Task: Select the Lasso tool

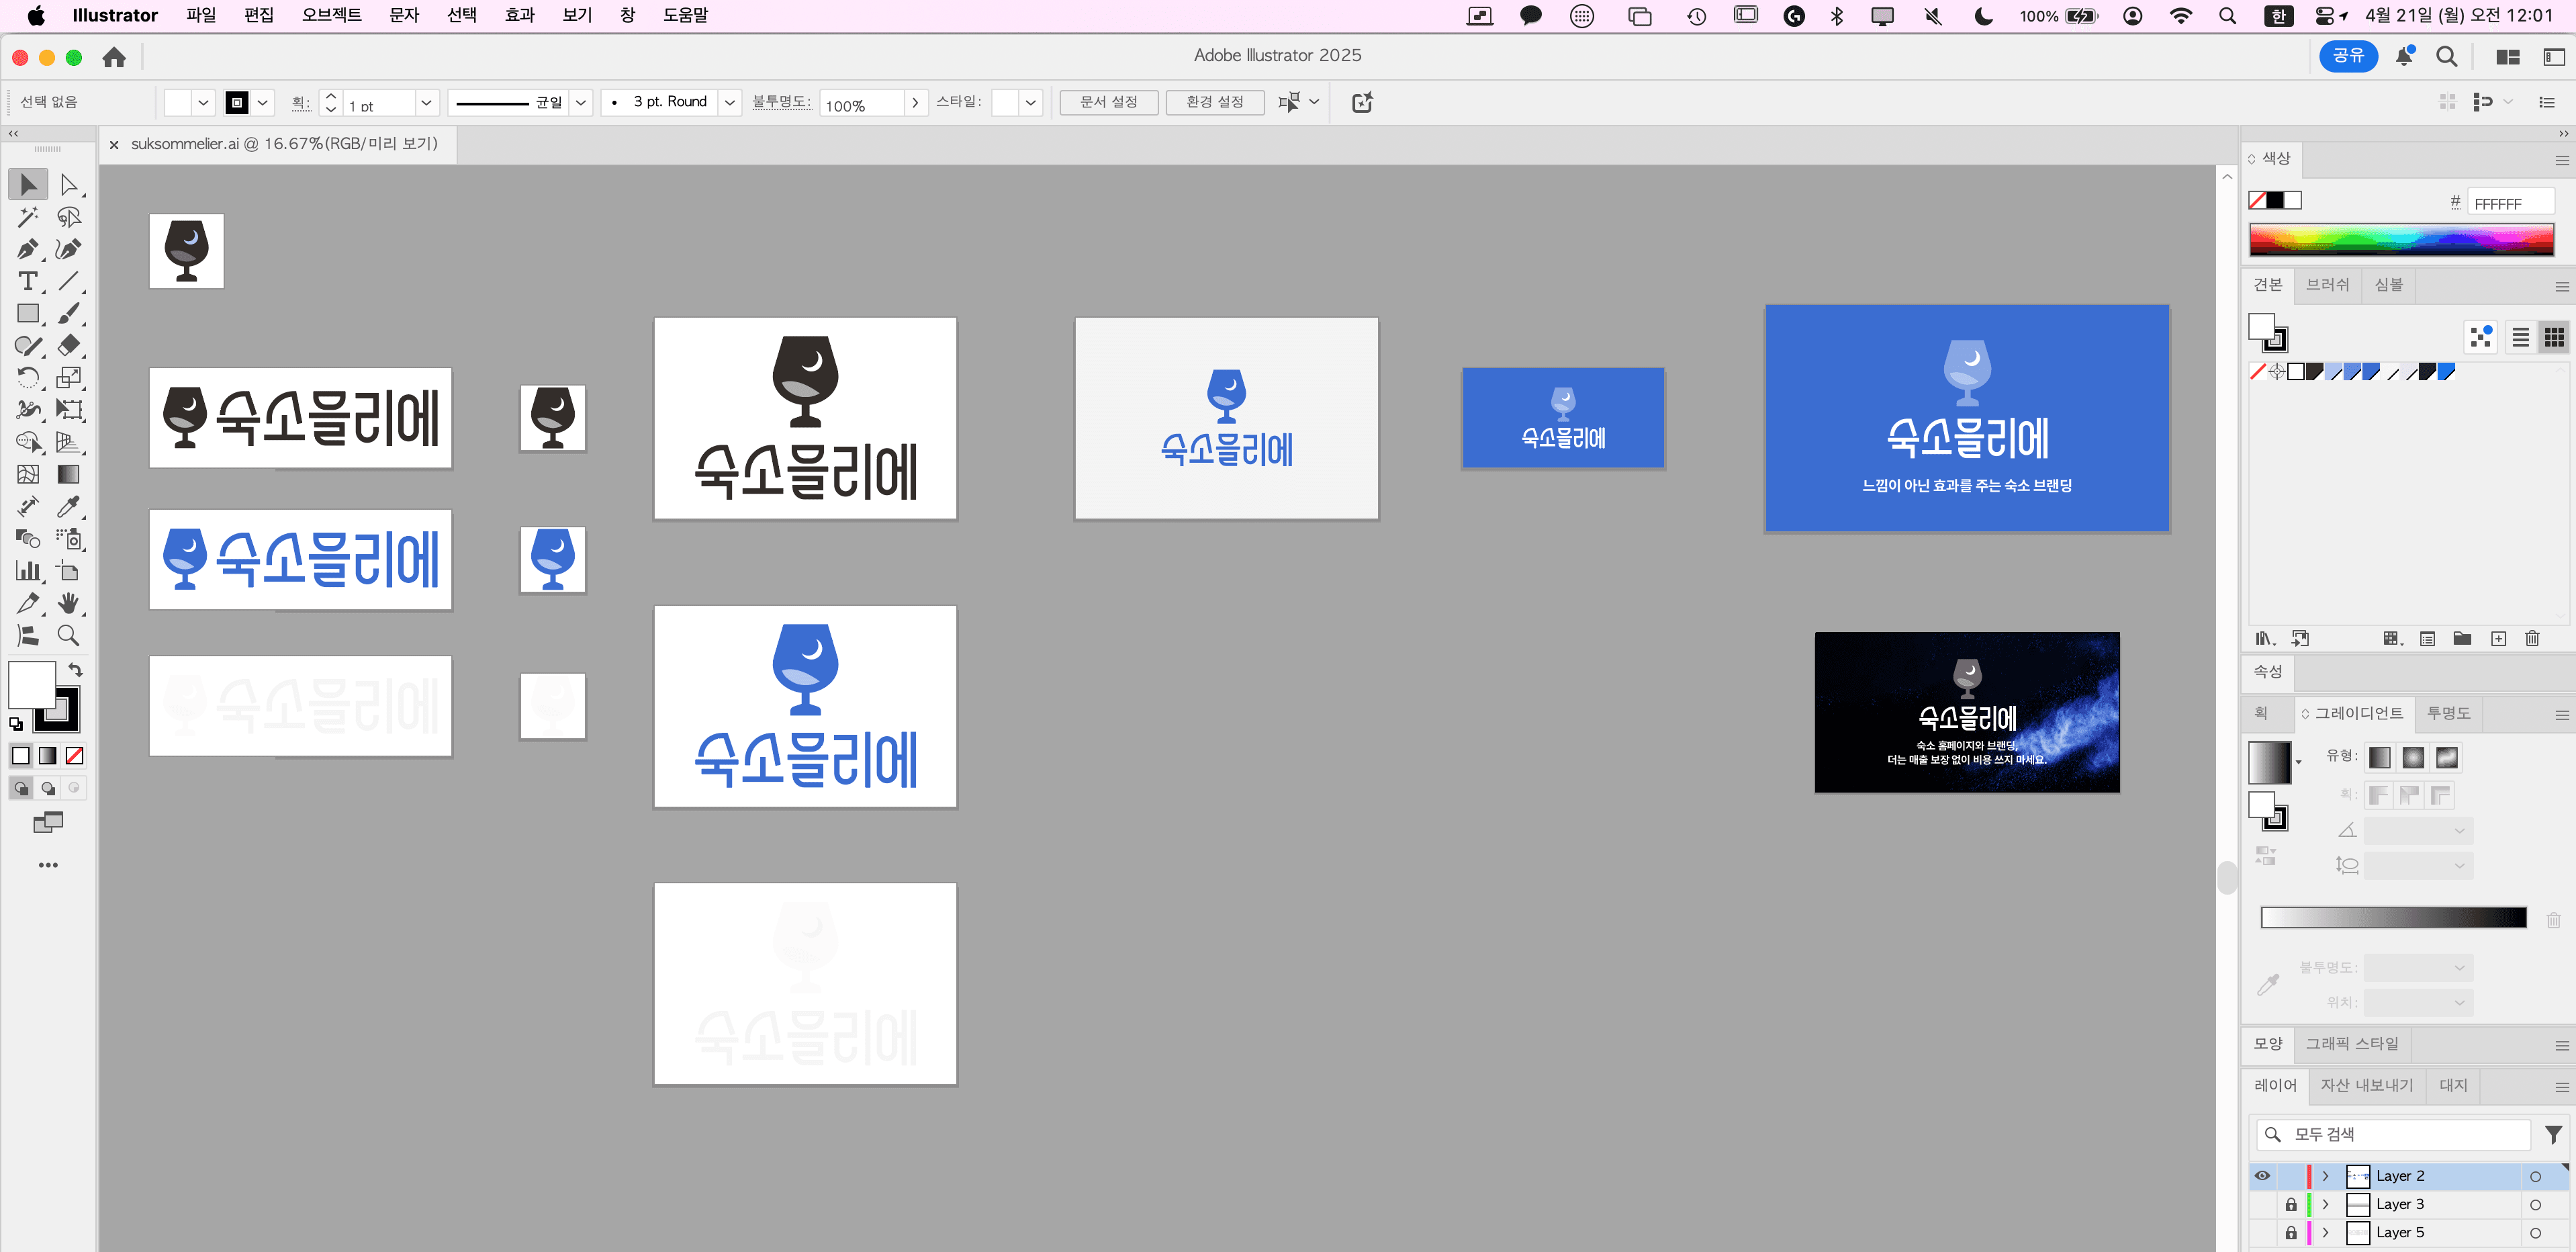Action: point(68,217)
